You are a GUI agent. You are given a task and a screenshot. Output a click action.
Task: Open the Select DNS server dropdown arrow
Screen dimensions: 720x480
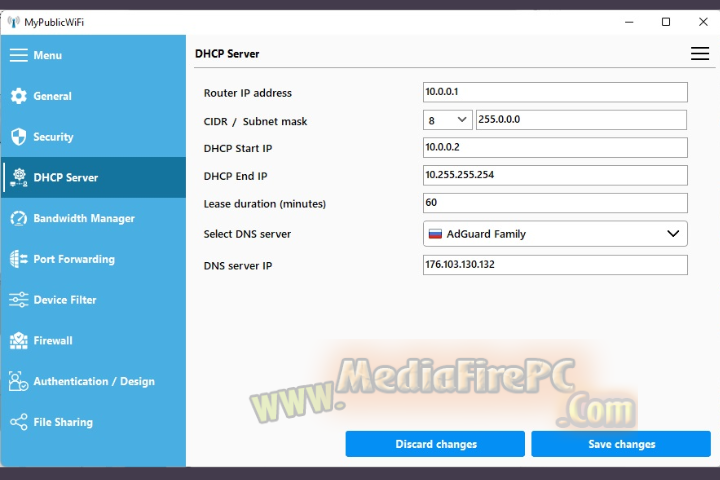(x=673, y=233)
